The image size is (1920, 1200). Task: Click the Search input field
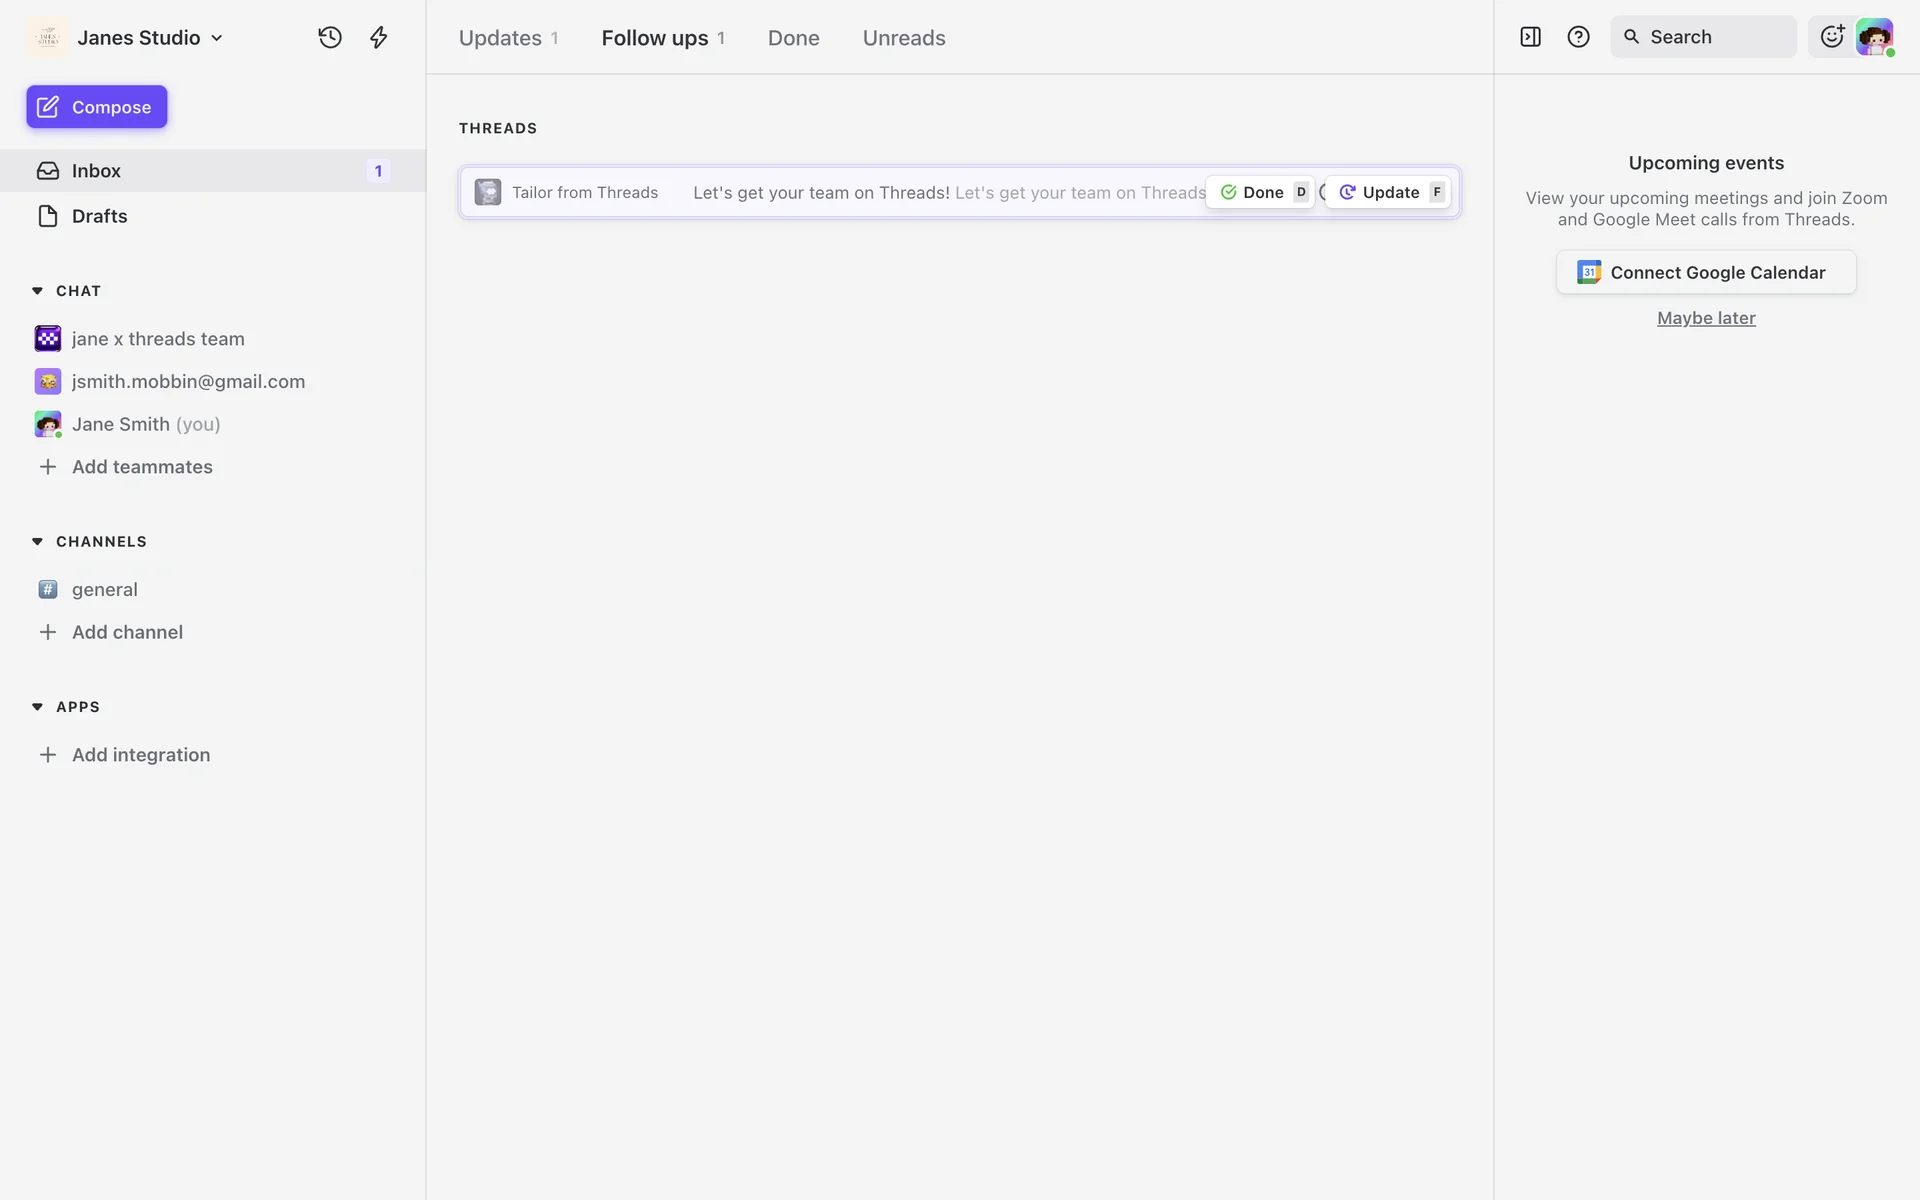1703,37
